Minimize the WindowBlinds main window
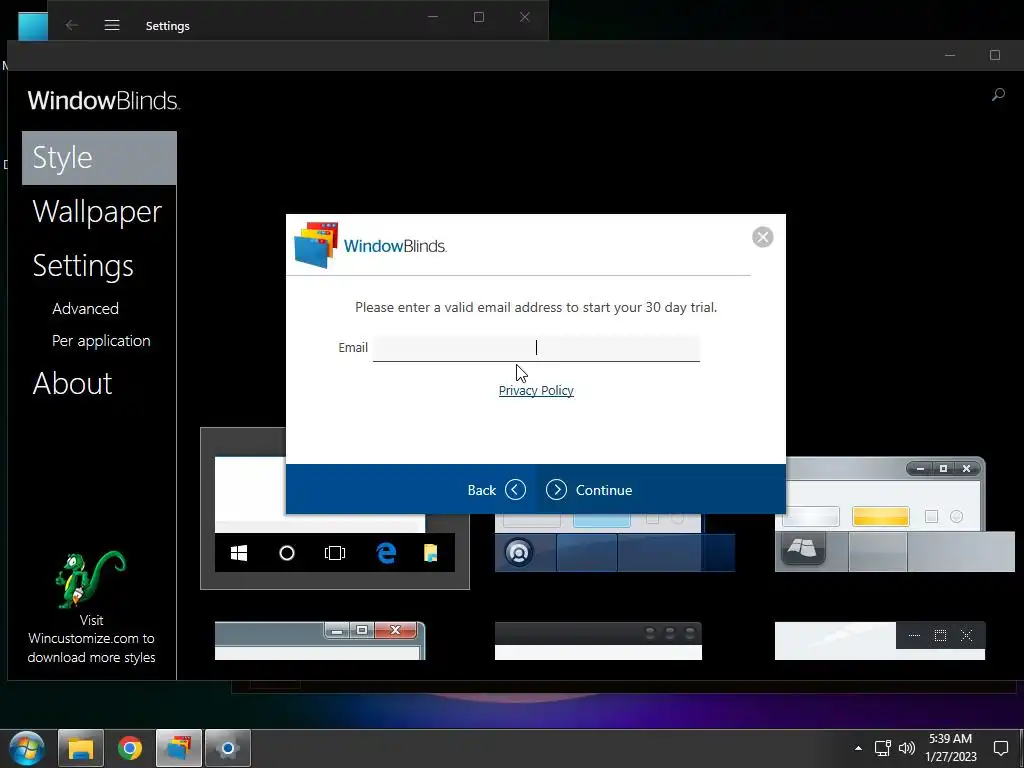Screen dimensions: 1024x768 (x=950, y=56)
